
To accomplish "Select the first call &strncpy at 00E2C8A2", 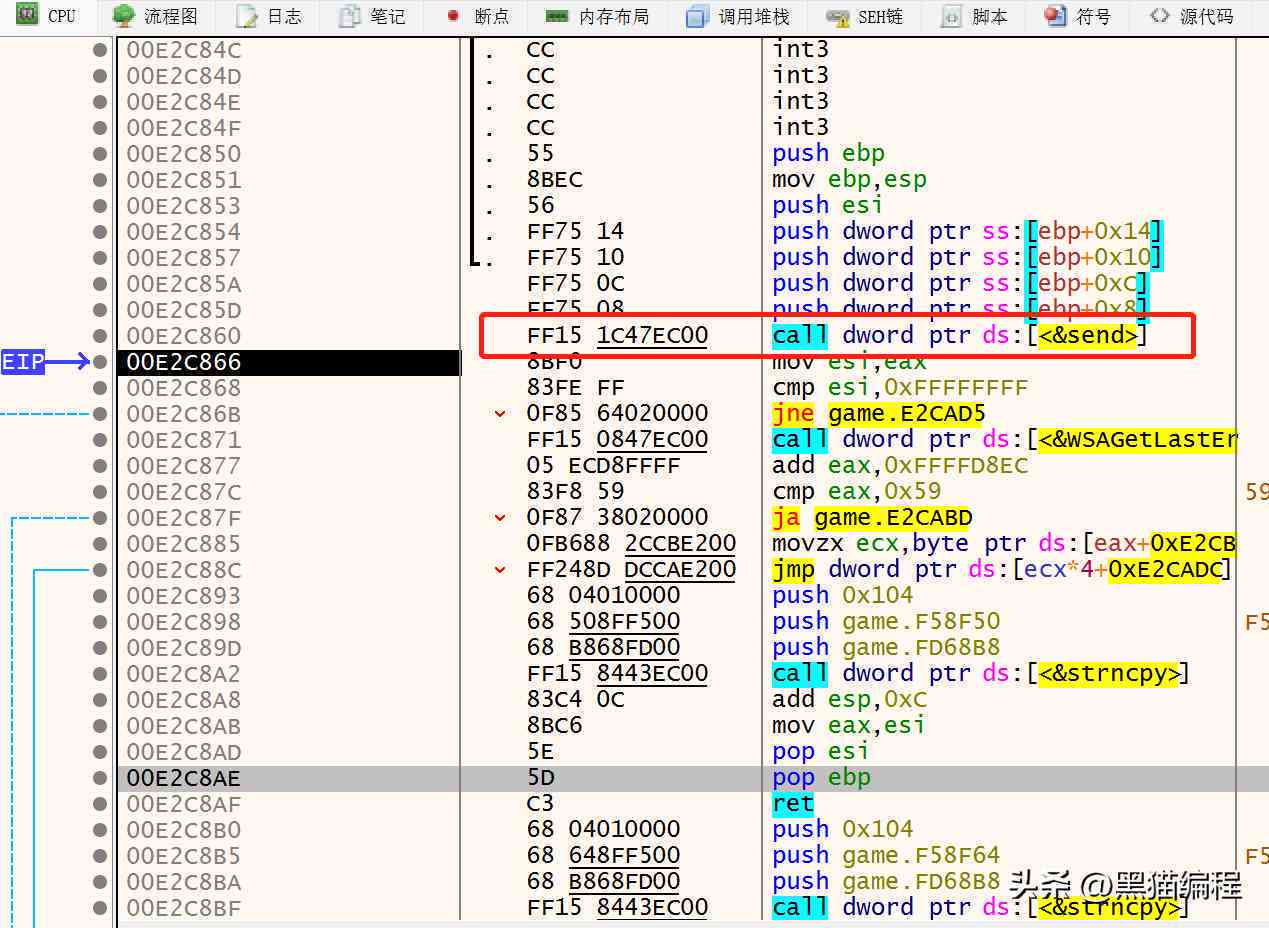I will pyautogui.click(x=980, y=674).
